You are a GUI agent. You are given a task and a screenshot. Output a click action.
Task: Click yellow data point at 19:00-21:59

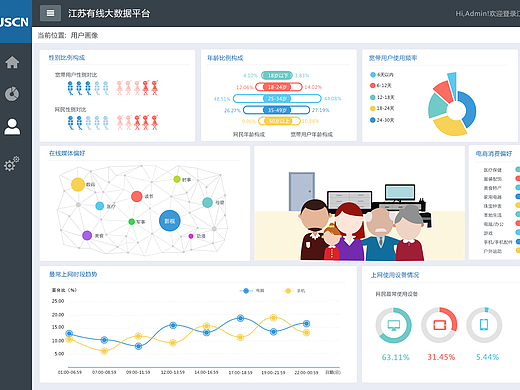click(x=273, y=318)
